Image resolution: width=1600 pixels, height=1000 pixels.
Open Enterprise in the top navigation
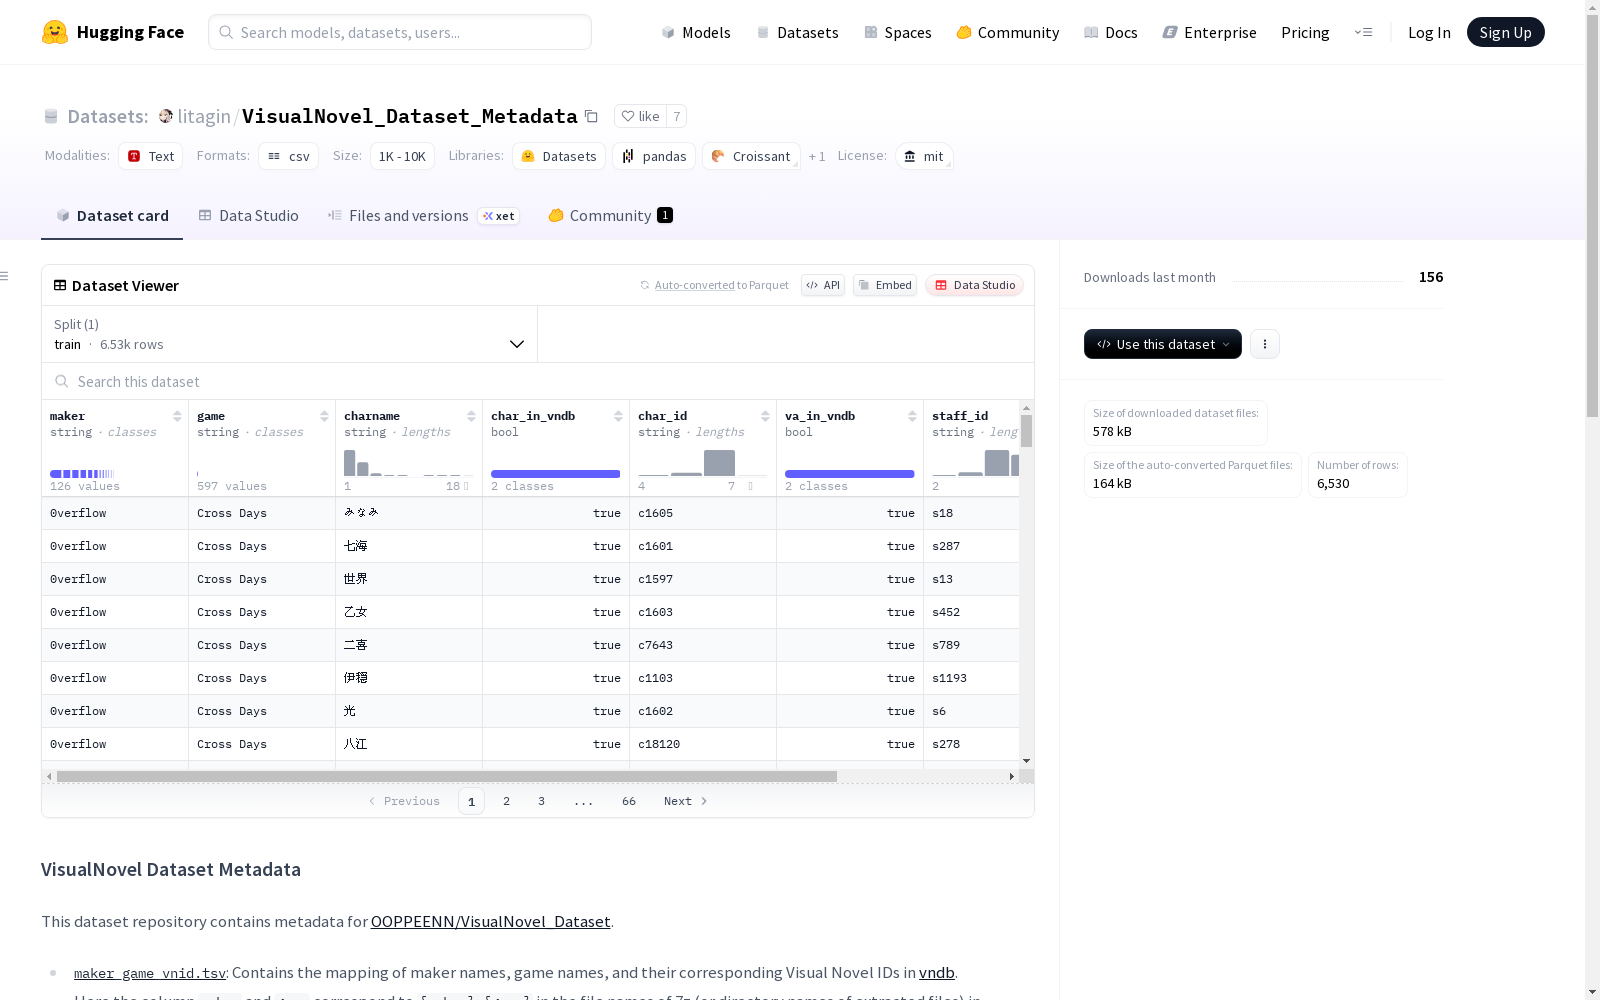tap(1209, 32)
